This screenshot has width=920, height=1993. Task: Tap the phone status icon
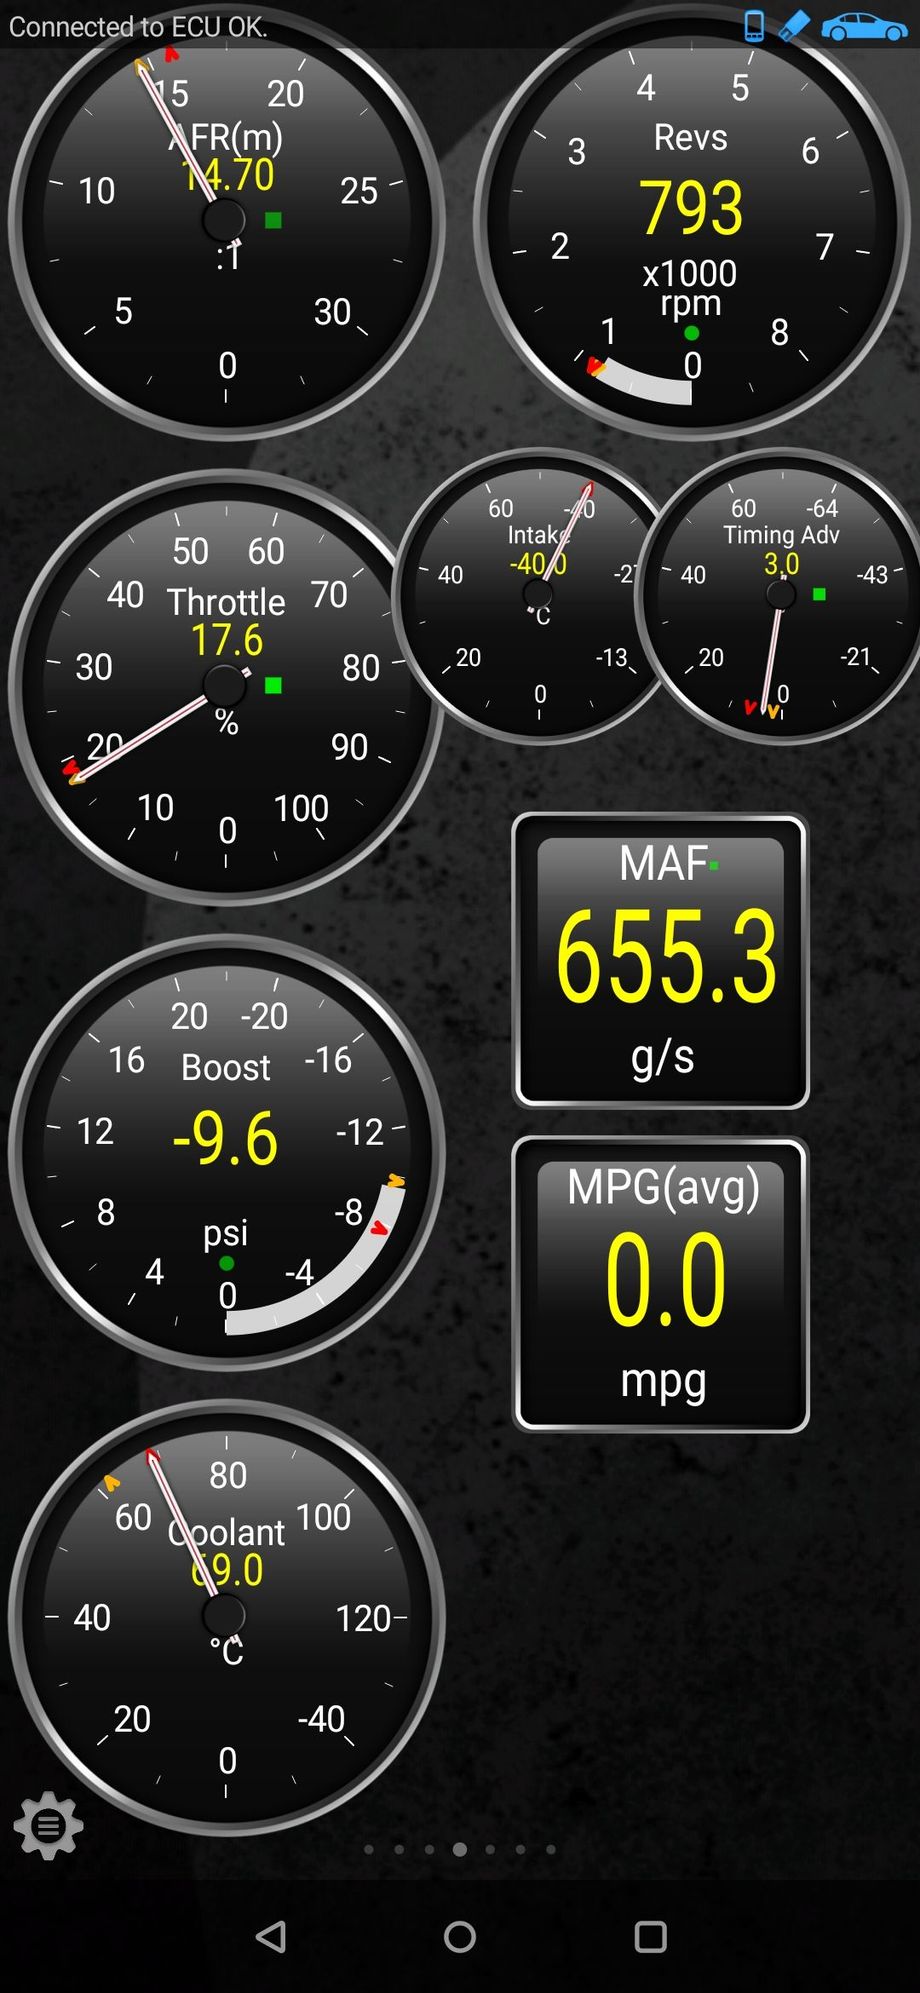point(755,27)
